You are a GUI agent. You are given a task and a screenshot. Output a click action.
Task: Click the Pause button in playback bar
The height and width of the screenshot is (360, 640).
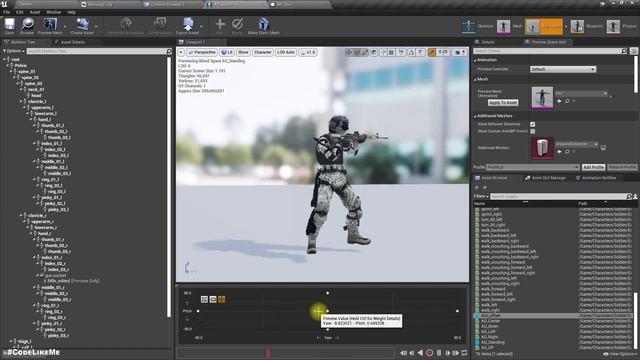pos(439,353)
